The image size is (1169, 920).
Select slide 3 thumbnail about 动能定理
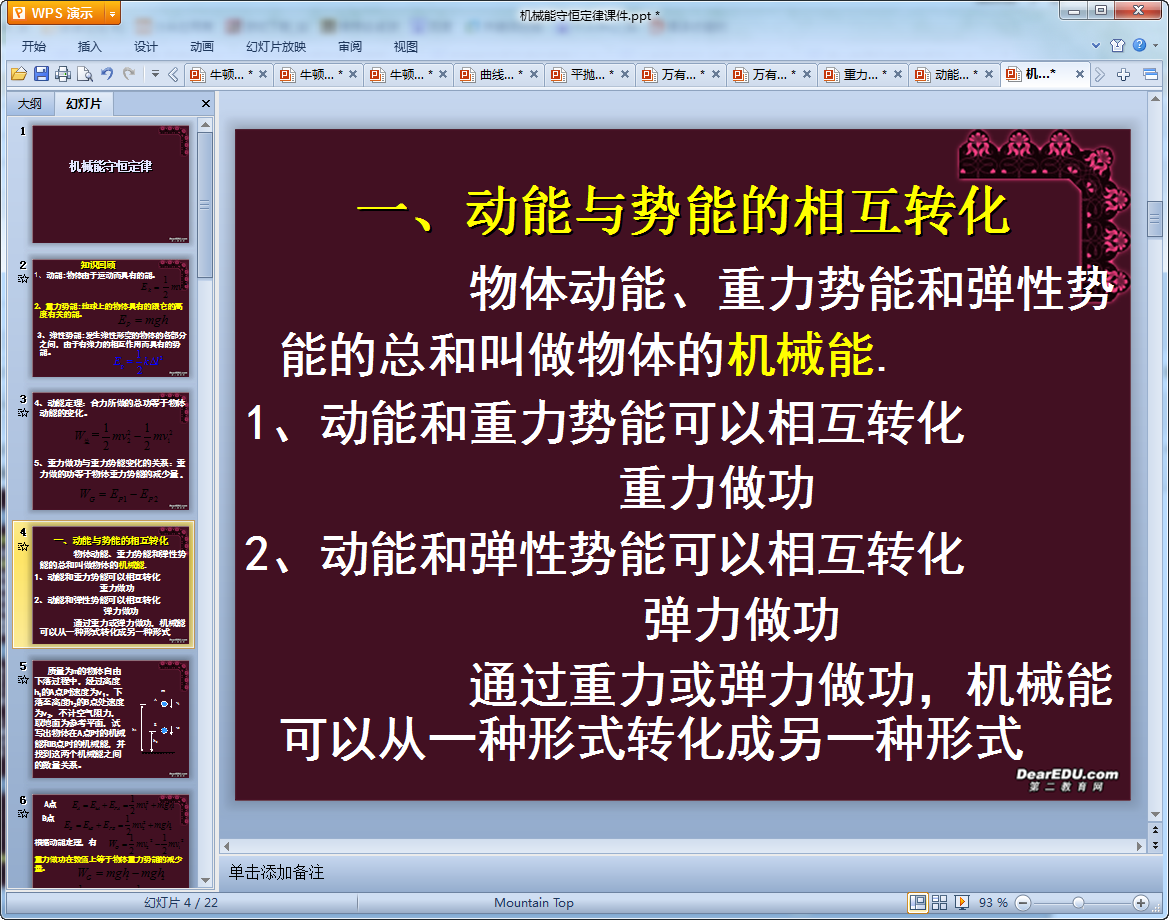coord(110,451)
